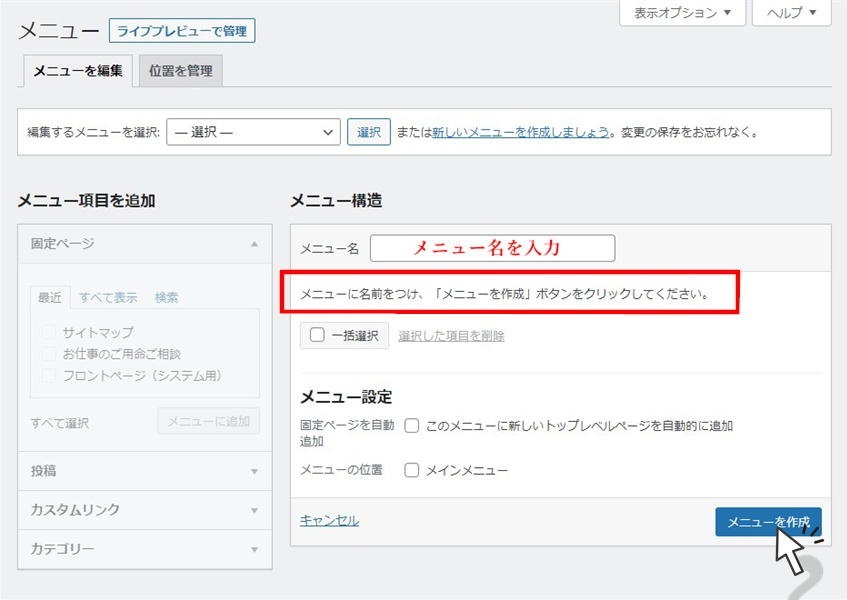Switch to the 位置を管理 tab
The image size is (847, 600).
tap(180, 71)
